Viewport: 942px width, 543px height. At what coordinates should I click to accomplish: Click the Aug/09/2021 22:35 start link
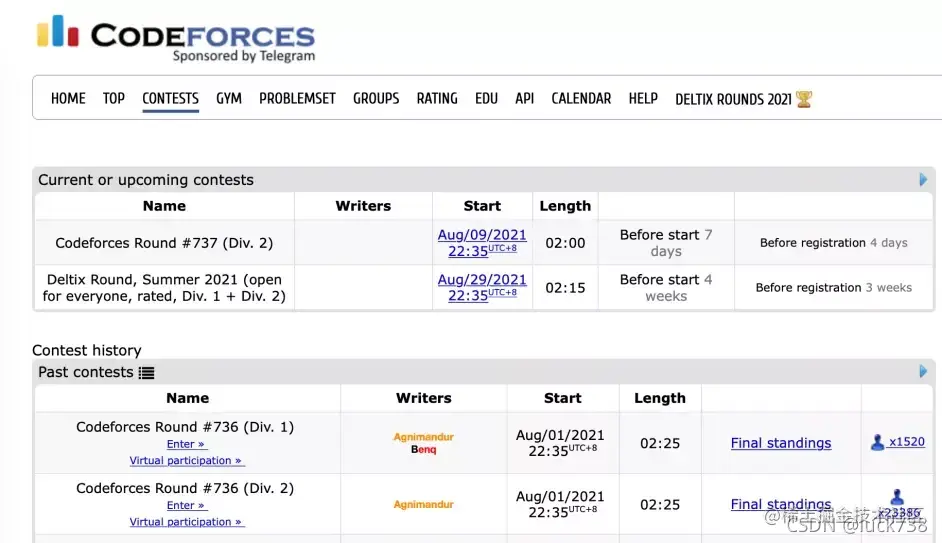click(x=482, y=243)
